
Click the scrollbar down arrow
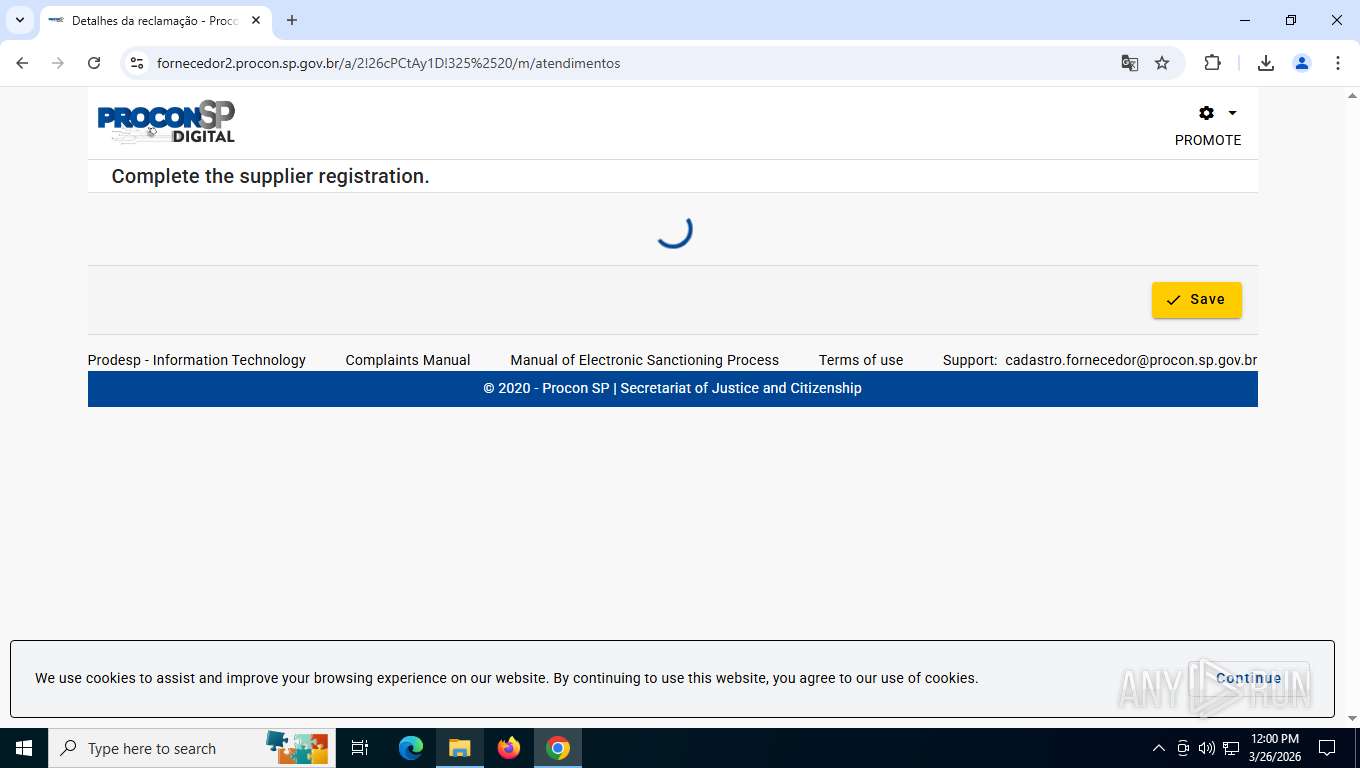(1351, 719)
